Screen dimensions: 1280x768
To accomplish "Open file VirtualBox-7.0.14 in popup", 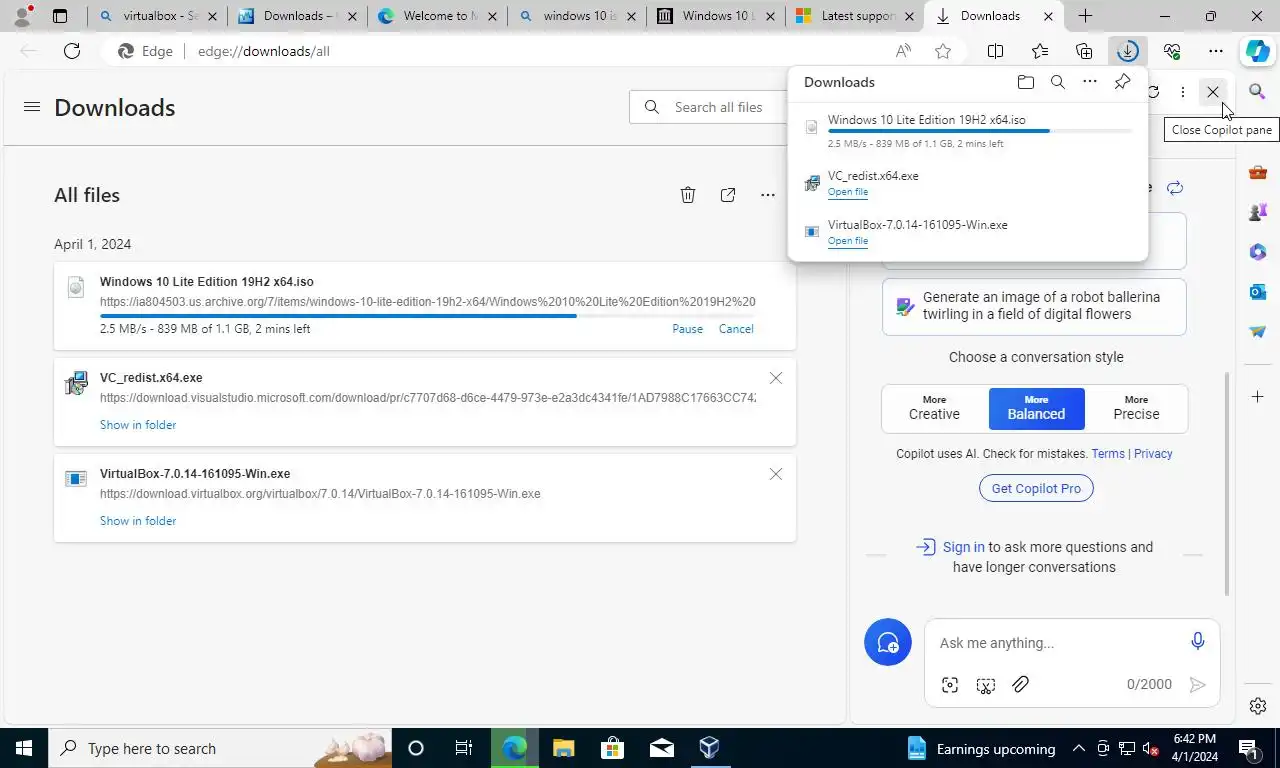I will pos(848,241).
